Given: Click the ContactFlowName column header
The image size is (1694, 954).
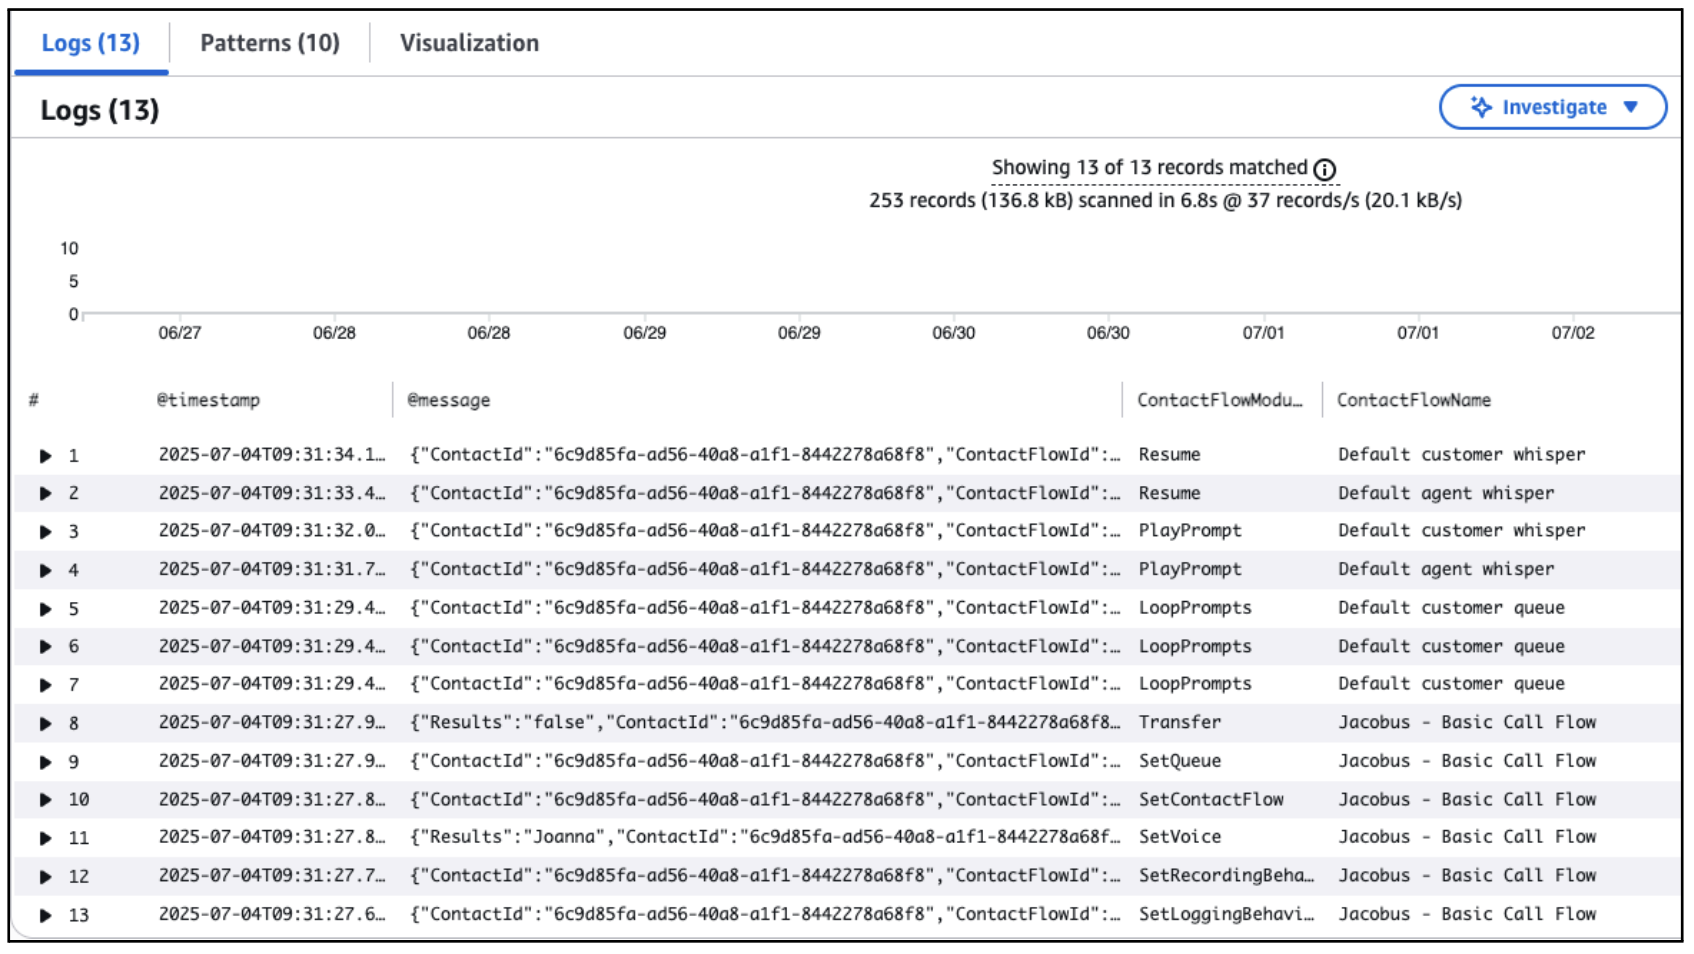Looking at the screenshot, I should tap(1413, 400).
